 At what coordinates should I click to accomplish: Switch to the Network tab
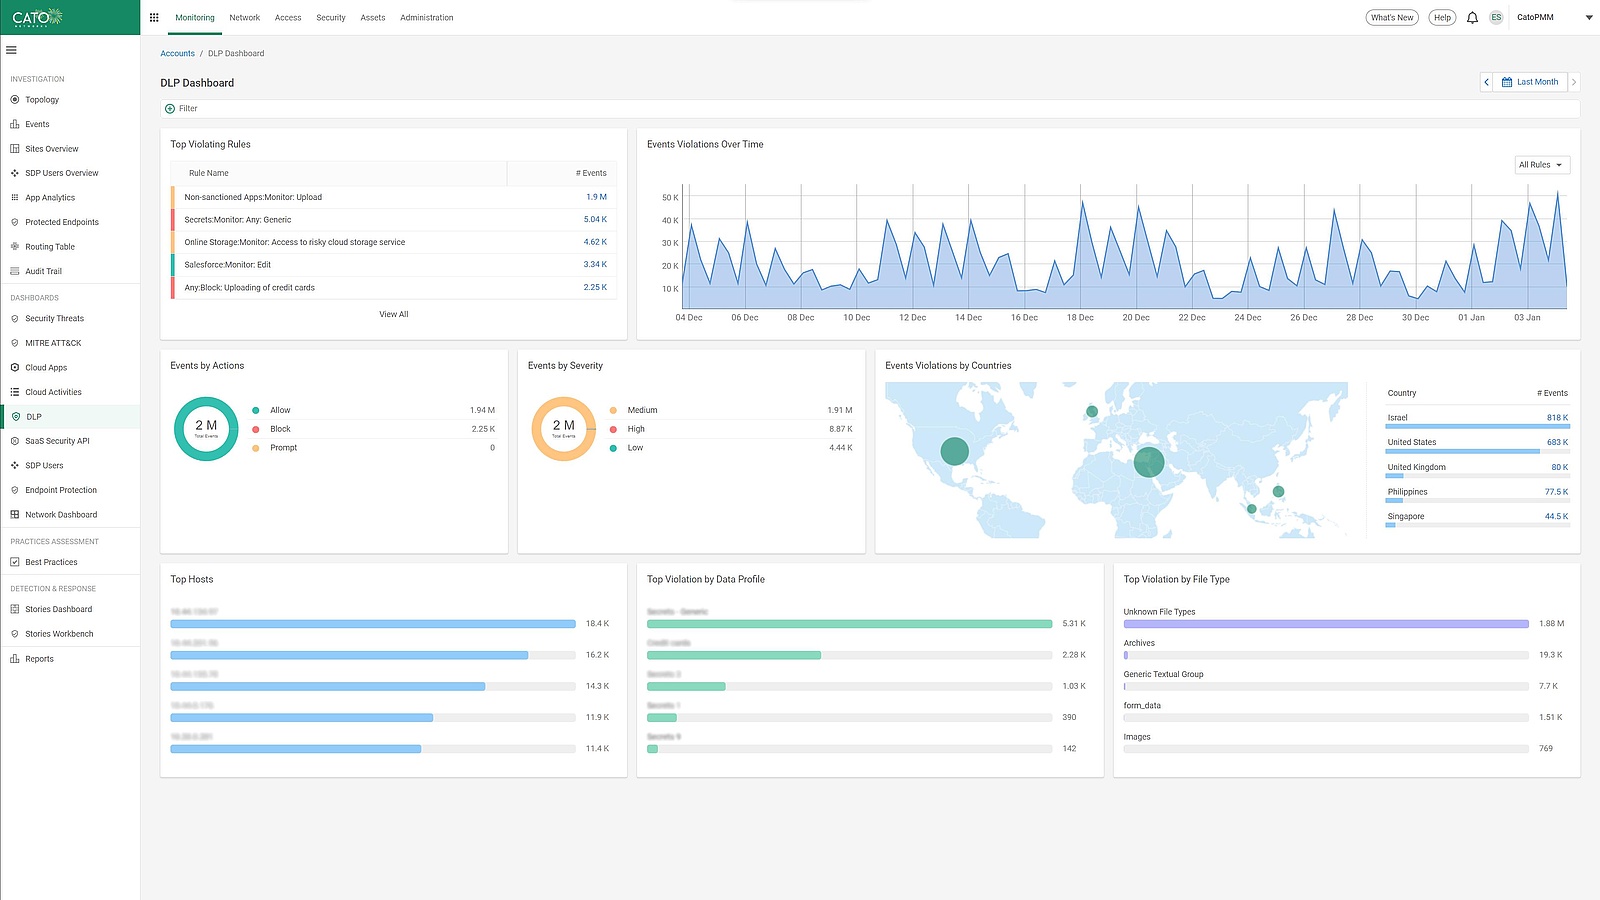pos(244,17)
